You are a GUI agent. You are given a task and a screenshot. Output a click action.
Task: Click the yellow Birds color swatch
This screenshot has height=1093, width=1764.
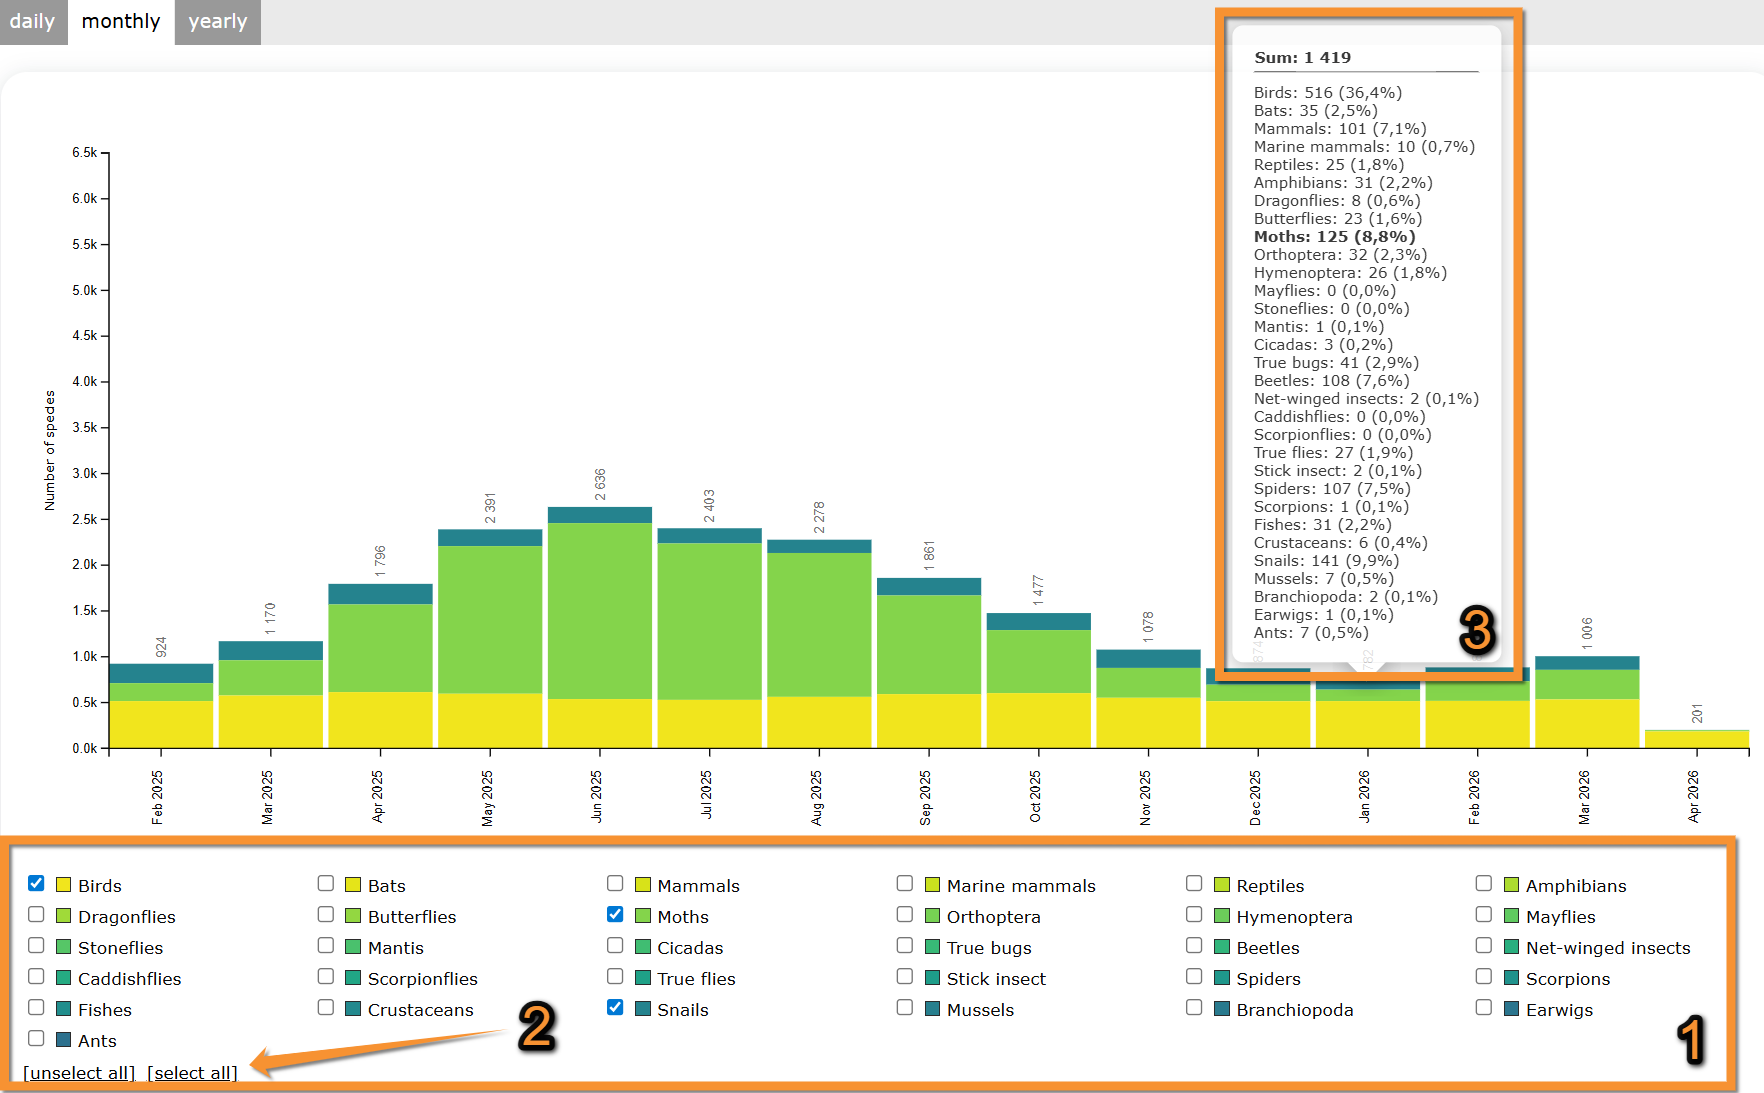click(64, 885)
